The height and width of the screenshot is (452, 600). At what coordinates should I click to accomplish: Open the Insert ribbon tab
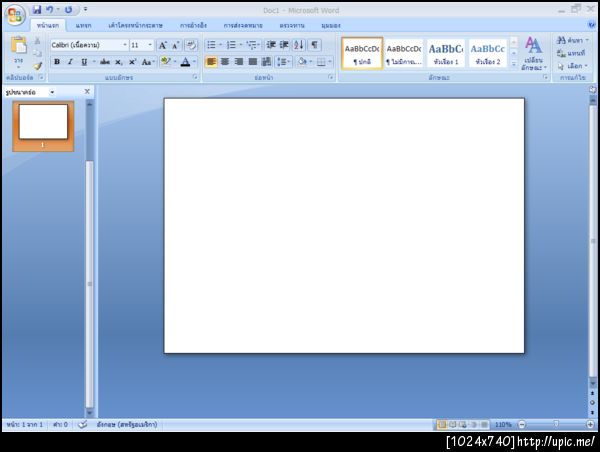click(x=83, y=25)
